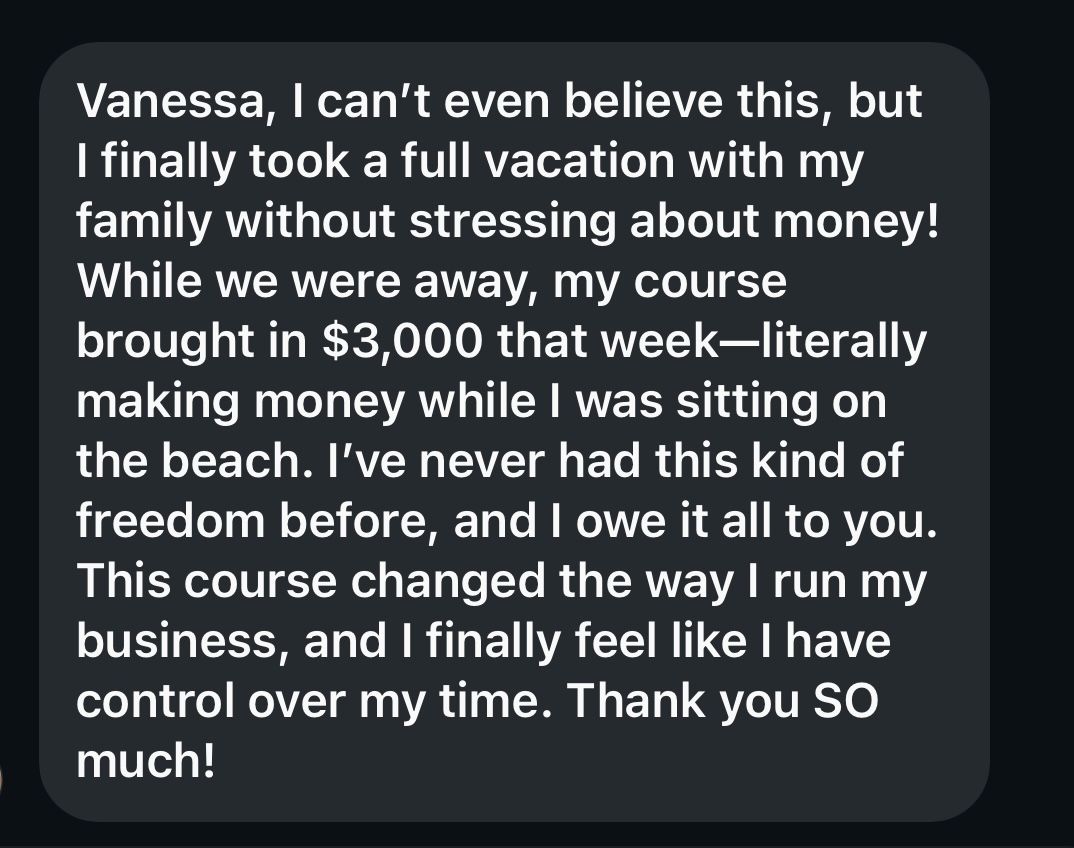The height and width of the screenshot is (848, 1074).
Task: Click the word "business," in the message
Action: [x=184, y=641]
